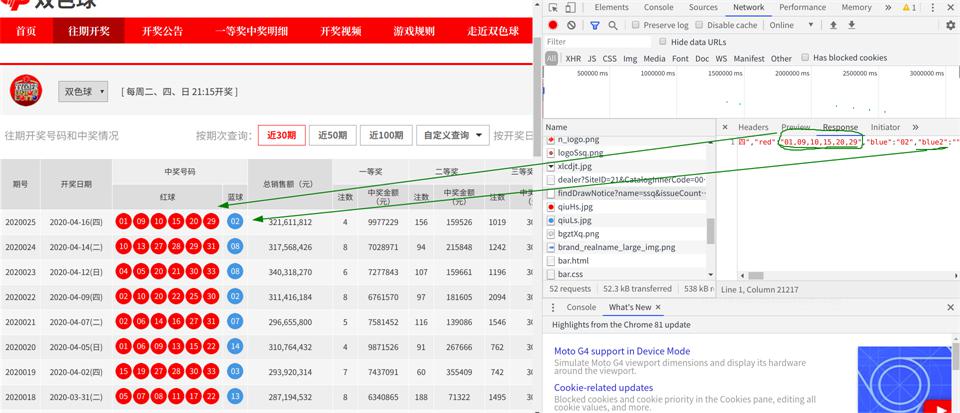Select the brand_realname_large_img.png request
Screen dimensions: 960x413
click(626, 248)
